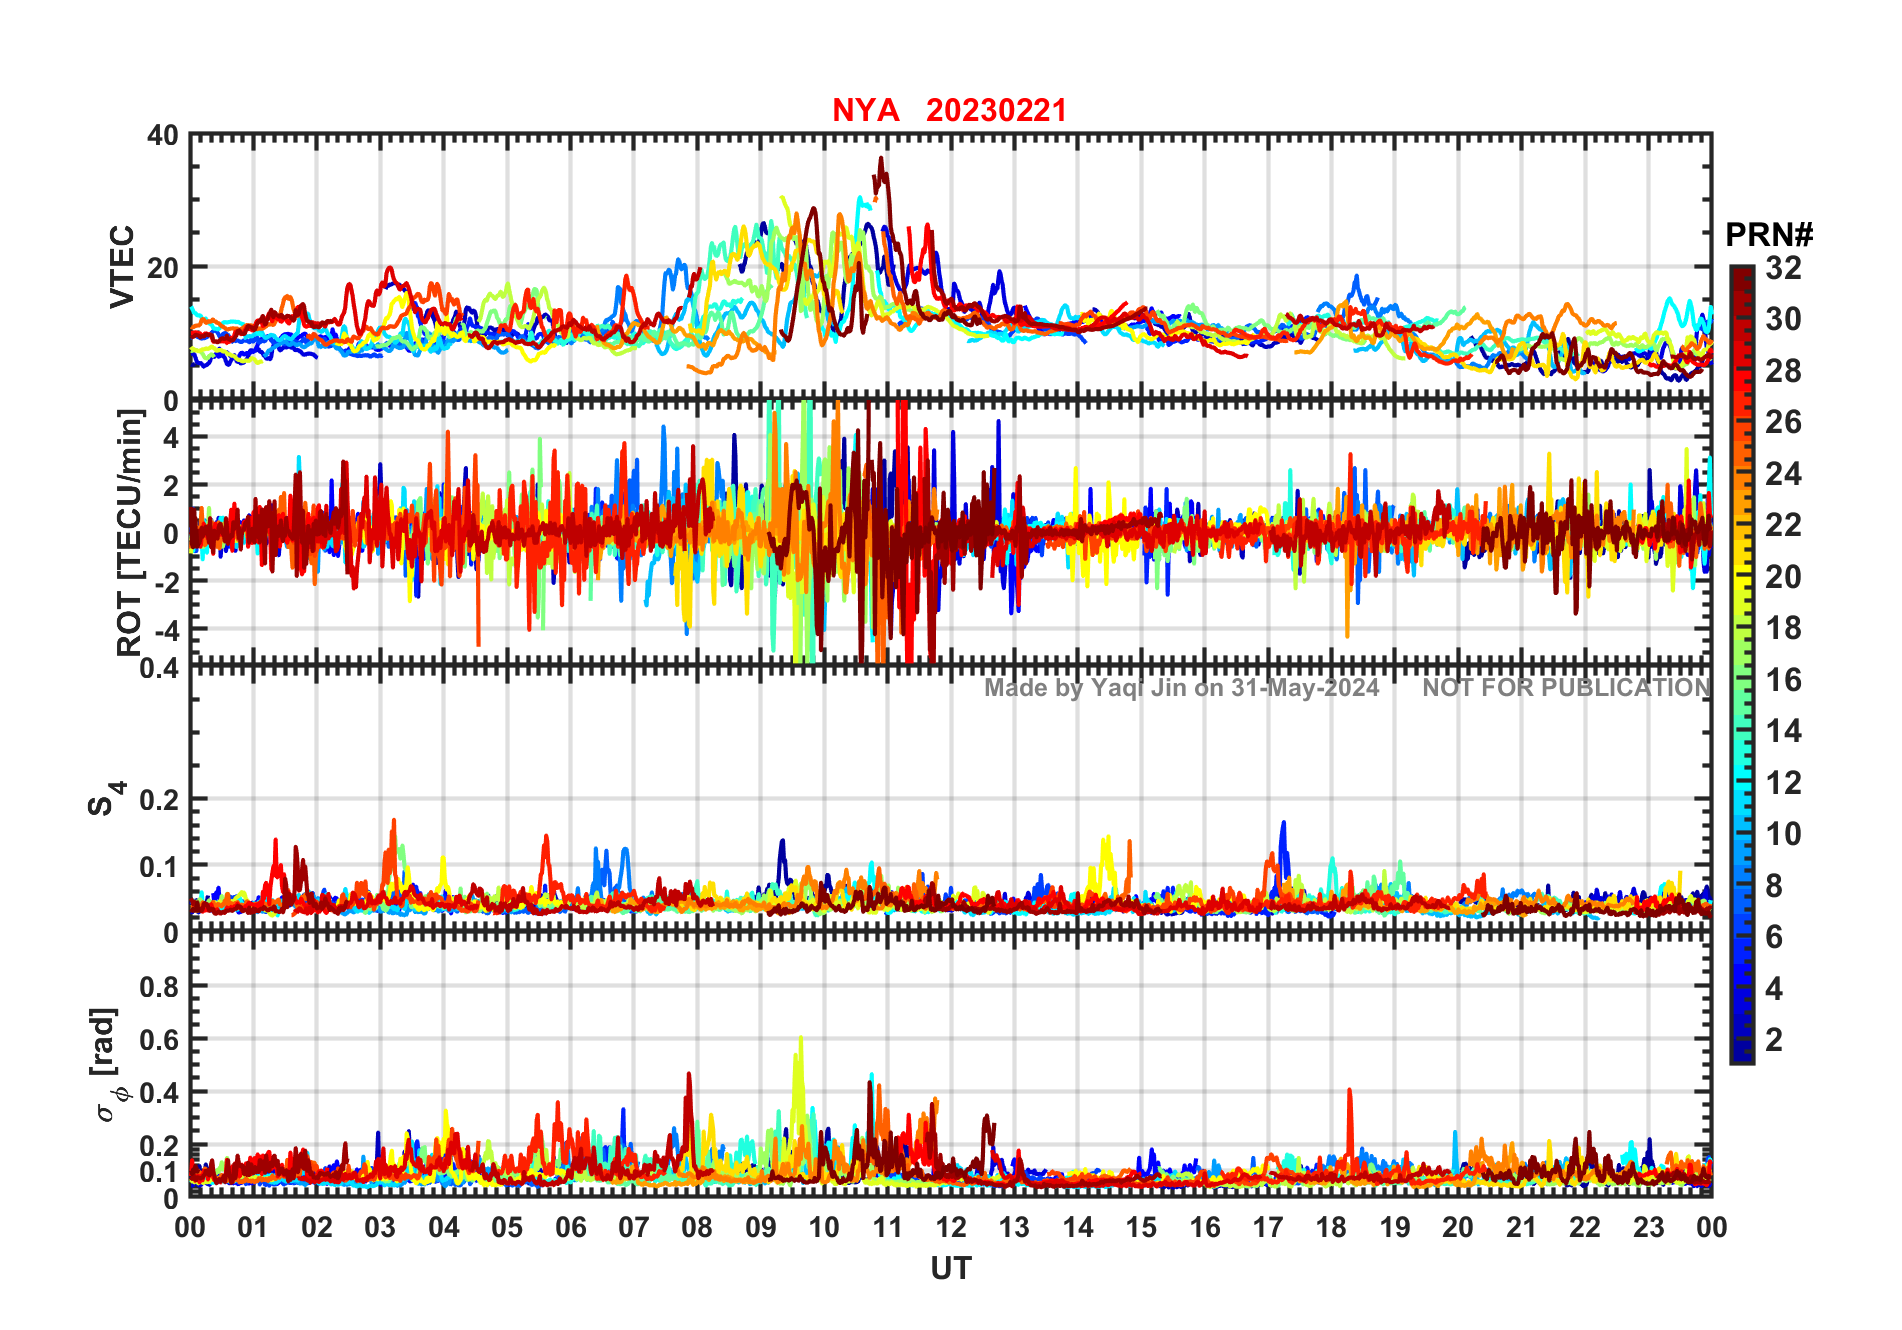
Task: Click x-axis hour tick "23"
Action: coord(1648,1227)
